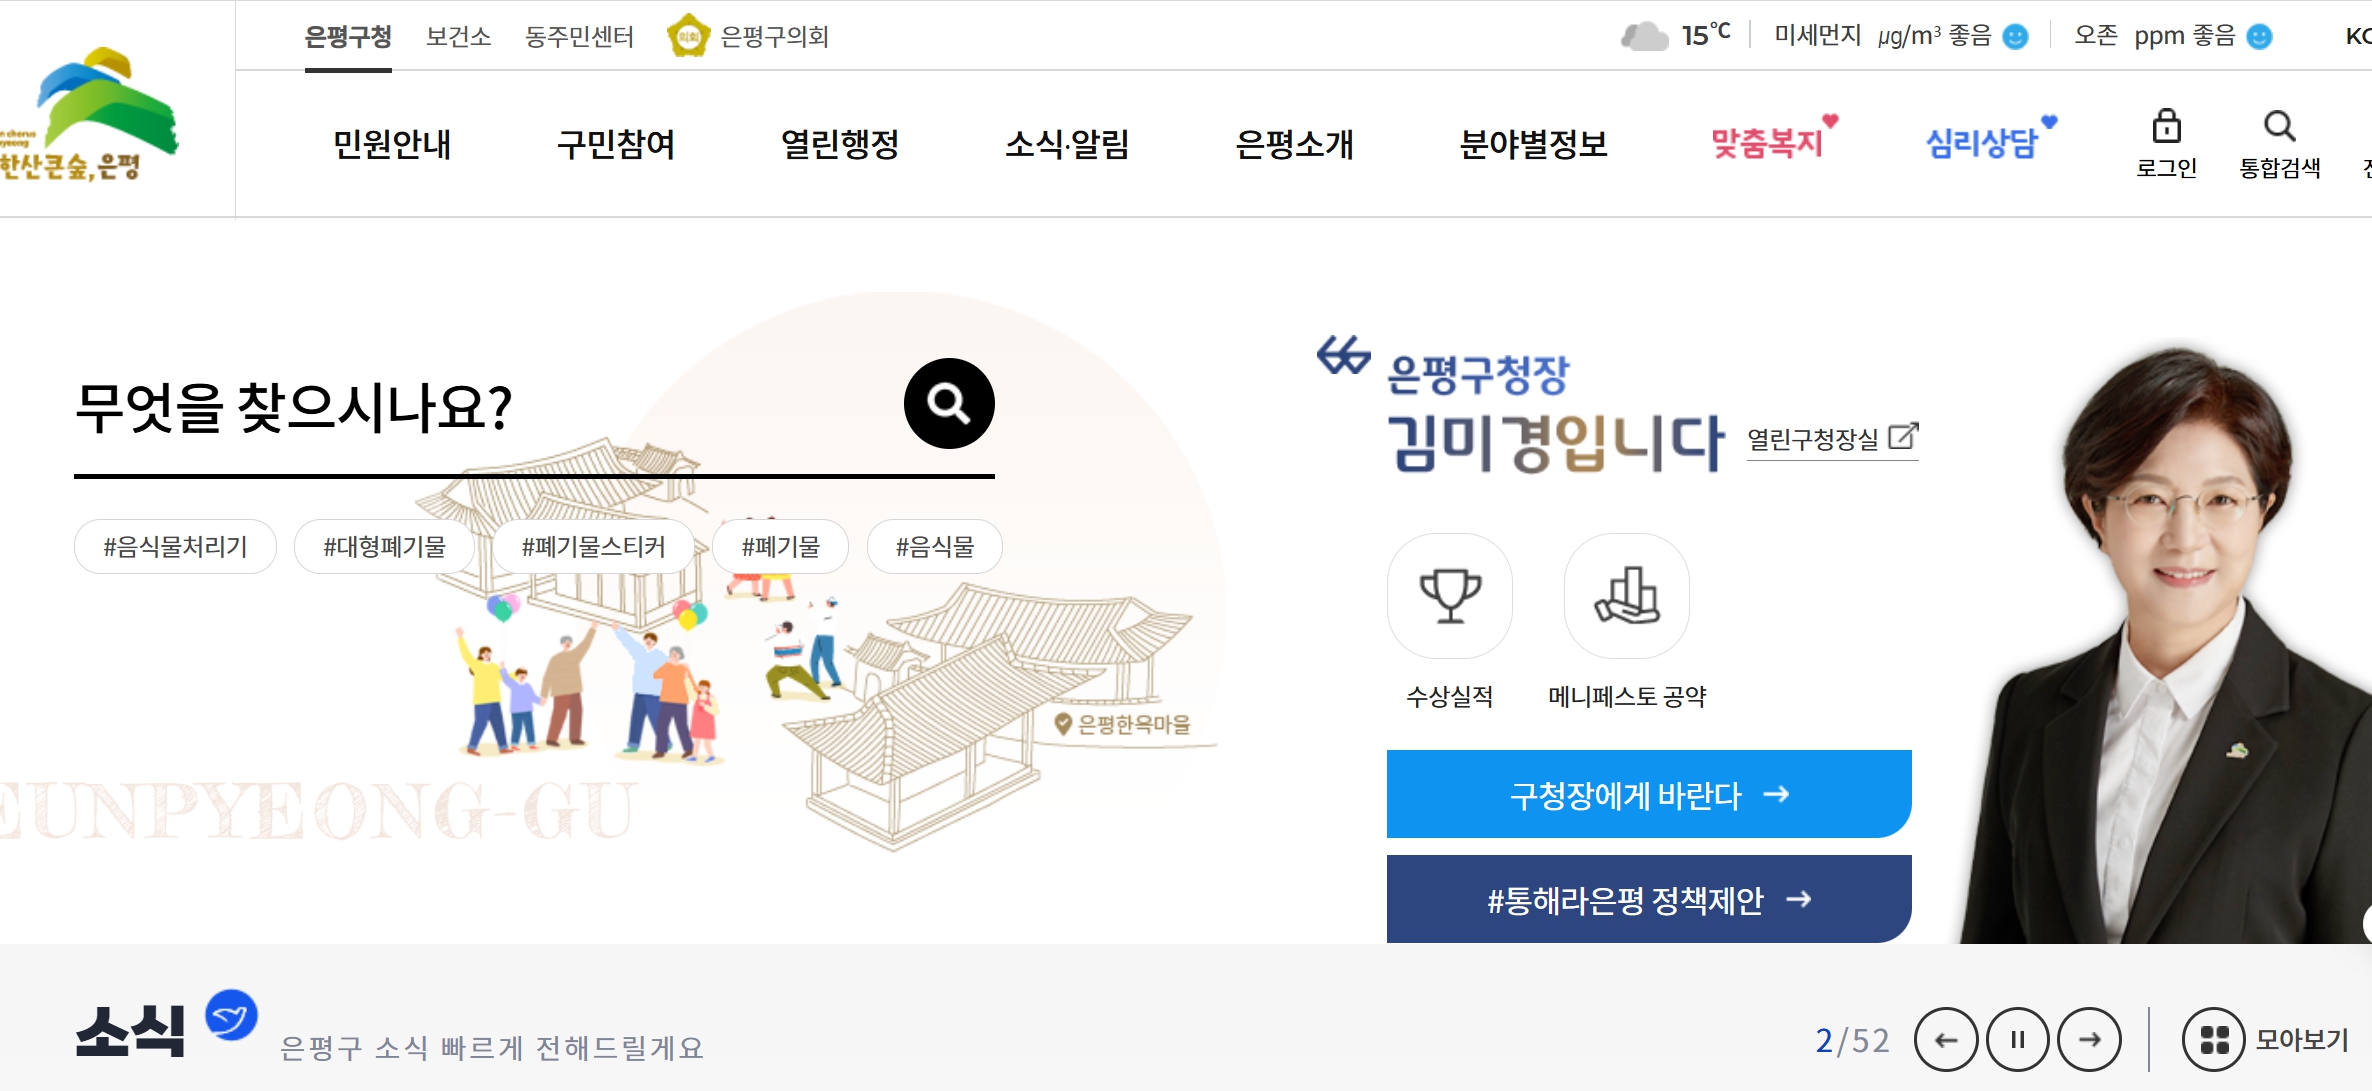Viewport: 2372px width, 1091px height.
Task: Open the 민원안내 menu
Action: pyautogui.click(x=391, y=144)
